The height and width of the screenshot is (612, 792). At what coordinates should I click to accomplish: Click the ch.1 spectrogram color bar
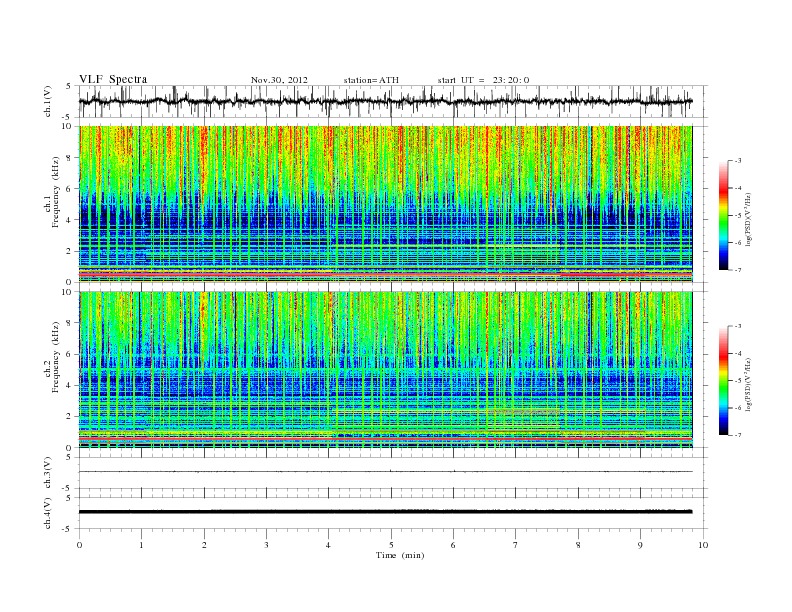coord(724,215)
